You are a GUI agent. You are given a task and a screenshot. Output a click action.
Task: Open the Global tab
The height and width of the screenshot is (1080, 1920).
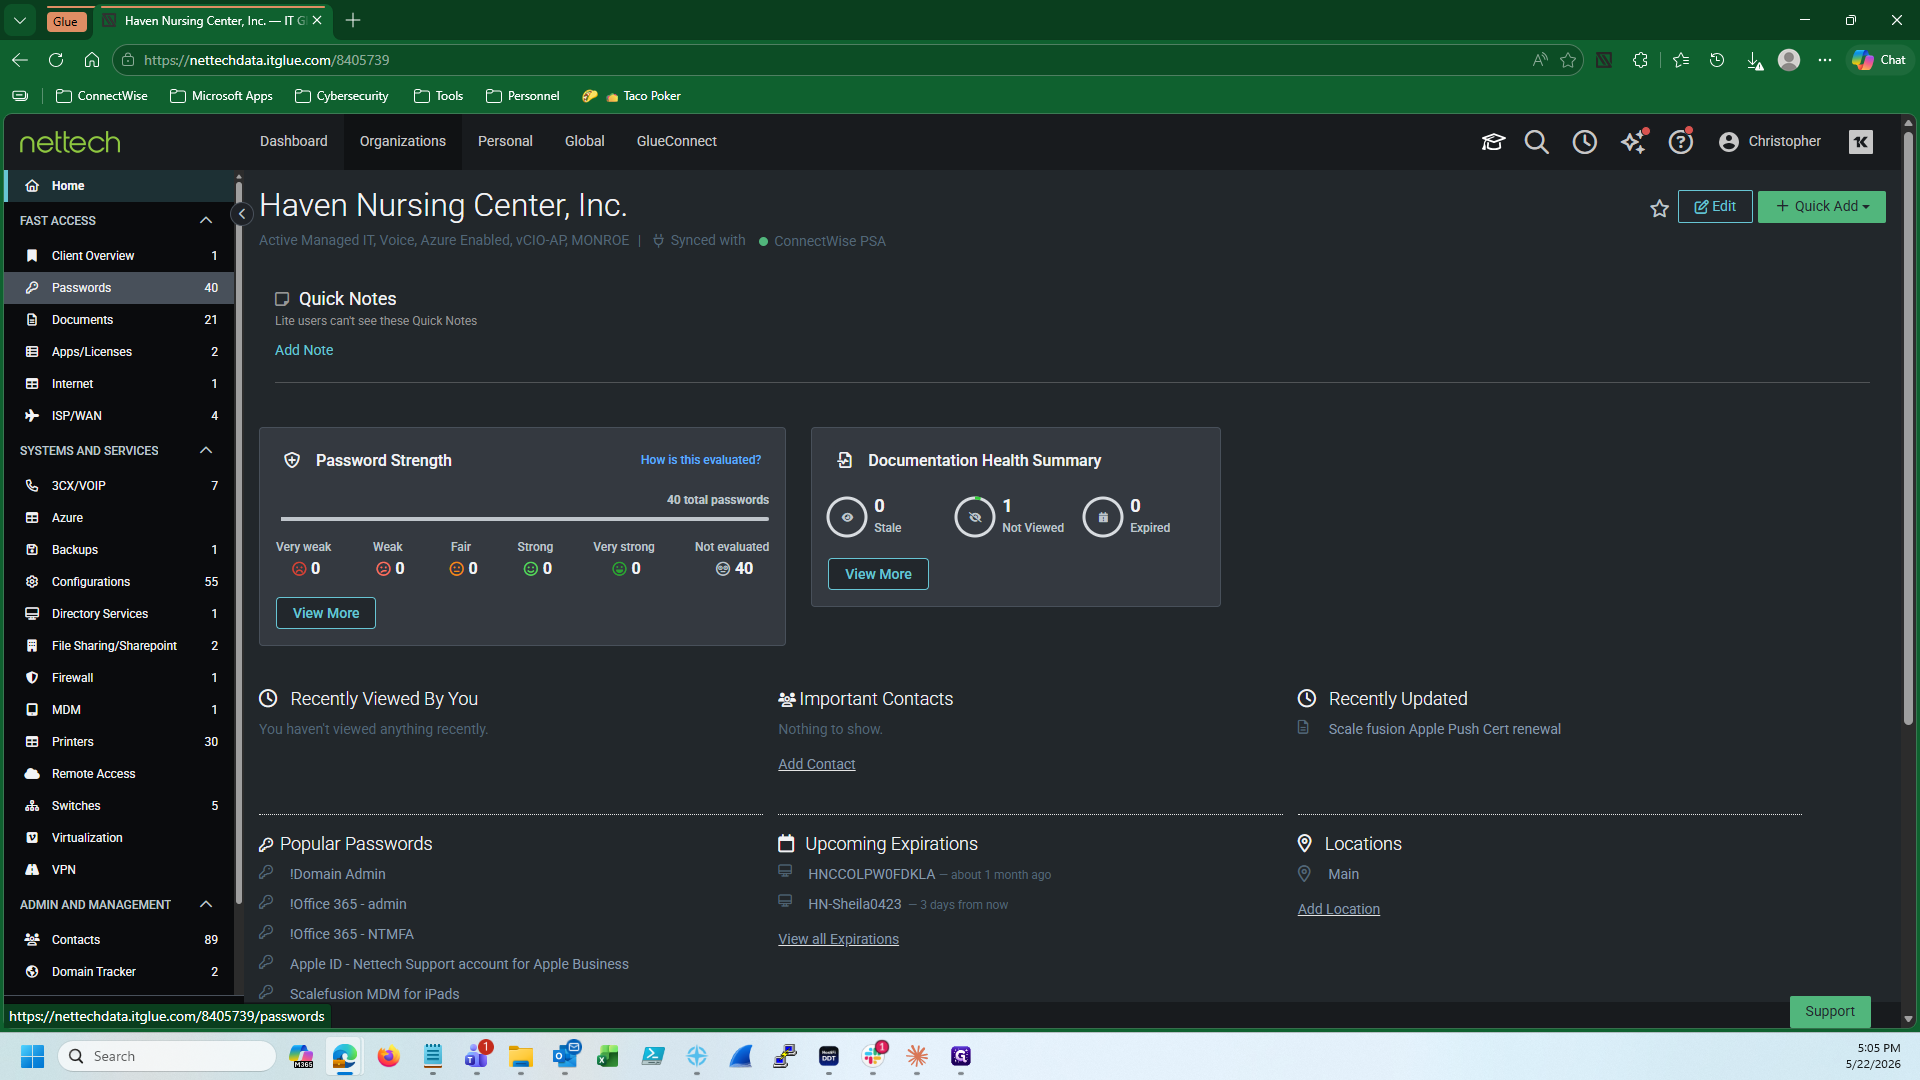(x=585, y=142)
